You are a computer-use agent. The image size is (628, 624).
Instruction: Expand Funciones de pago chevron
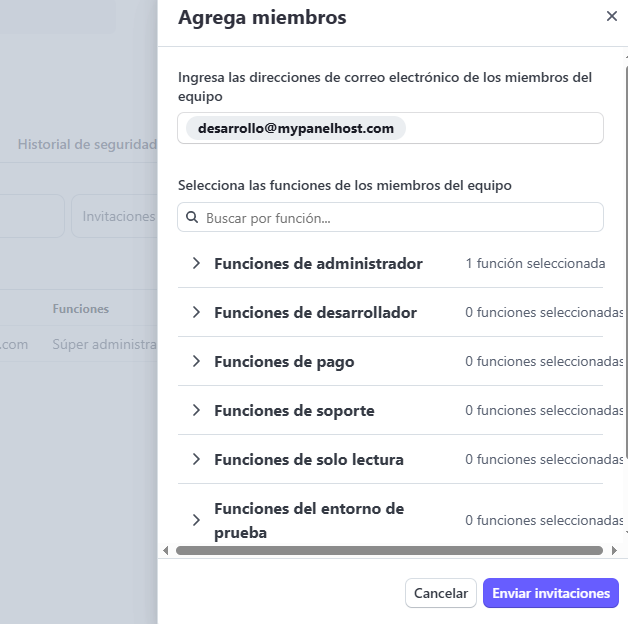[196, 362]
